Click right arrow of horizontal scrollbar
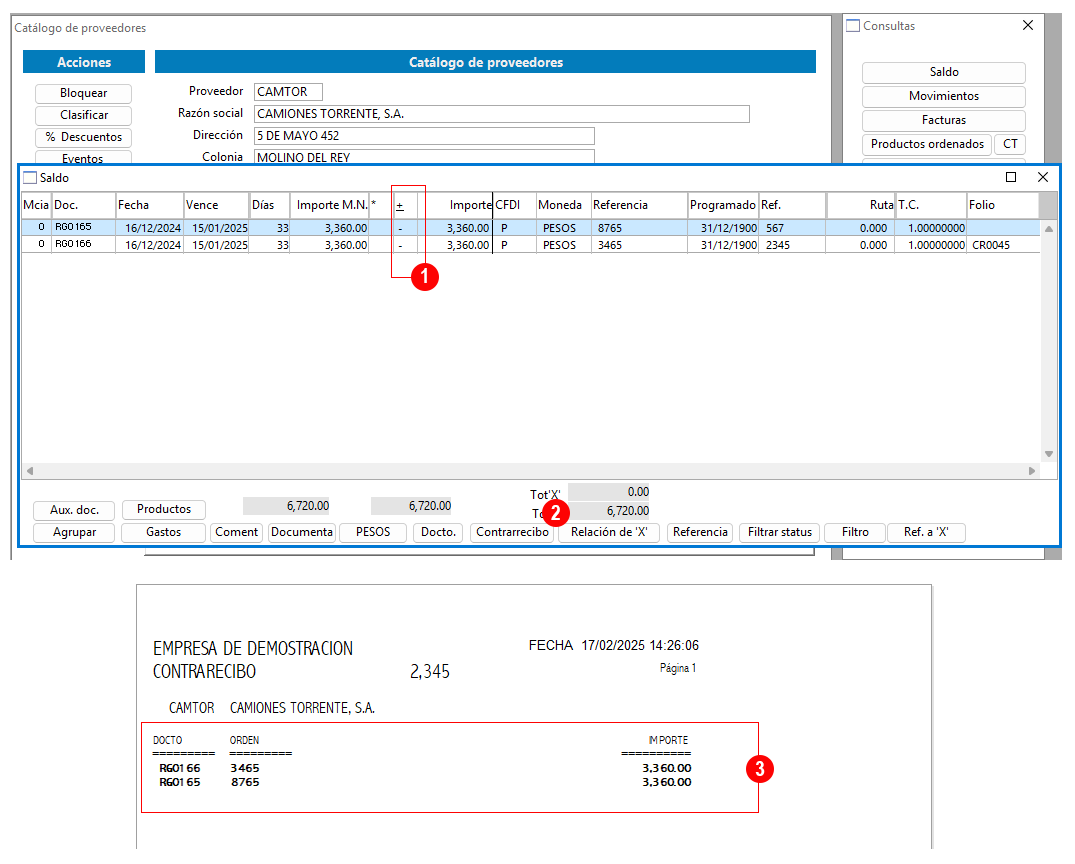 pos(1032,471)
